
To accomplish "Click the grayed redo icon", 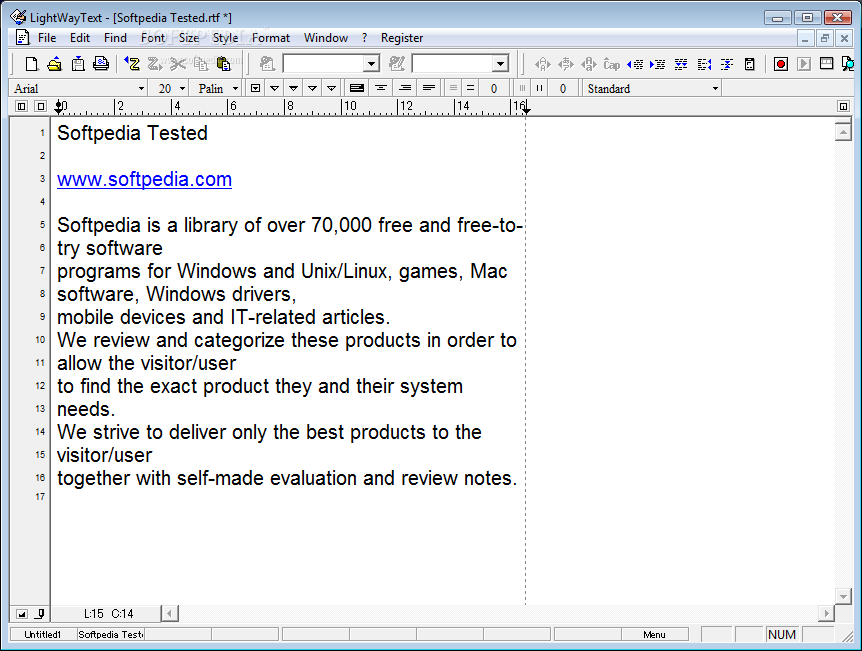I will (155, 64).
